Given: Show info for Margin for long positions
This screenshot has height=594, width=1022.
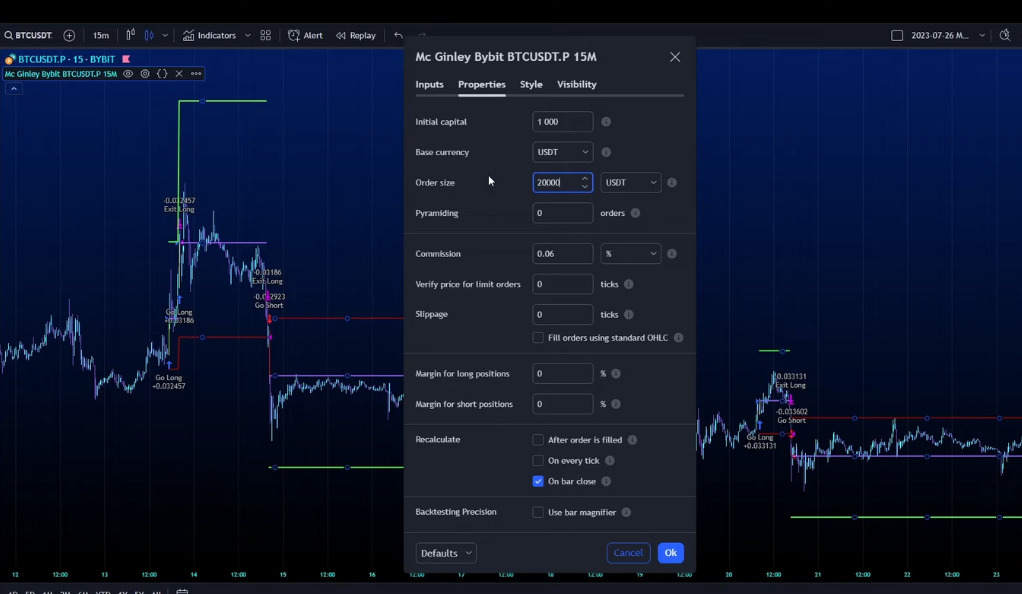Looking at the screenshot, I should coord(616,374).
